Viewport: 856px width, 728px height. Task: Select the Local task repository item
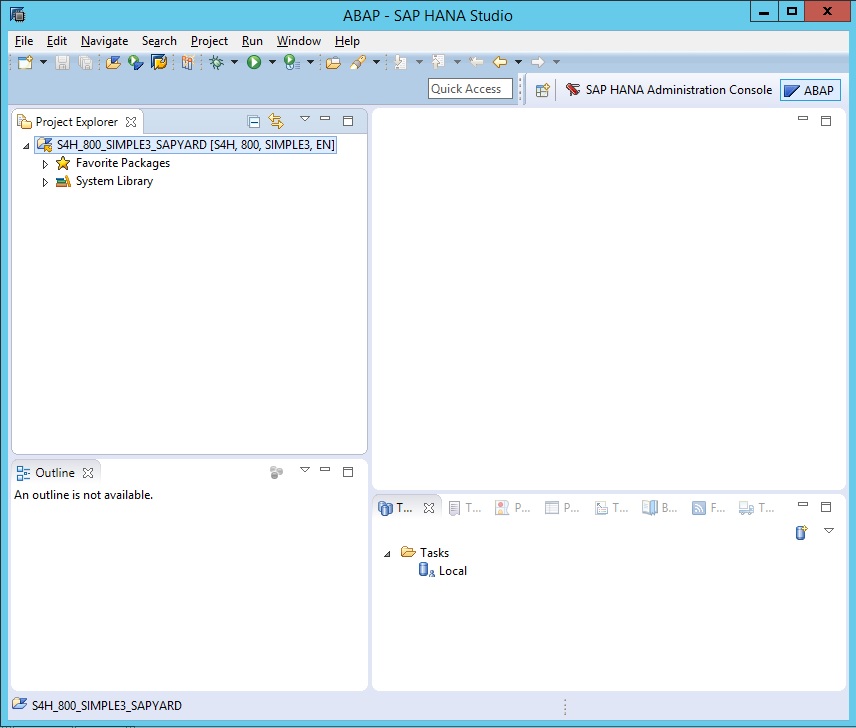(443, 571)
